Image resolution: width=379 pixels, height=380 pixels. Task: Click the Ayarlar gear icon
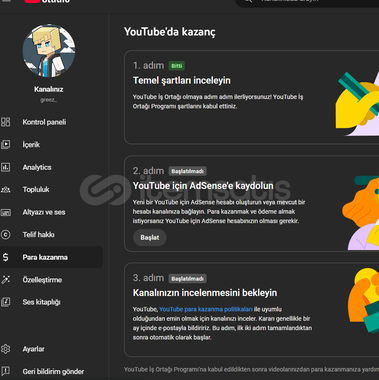click(5, 349)
